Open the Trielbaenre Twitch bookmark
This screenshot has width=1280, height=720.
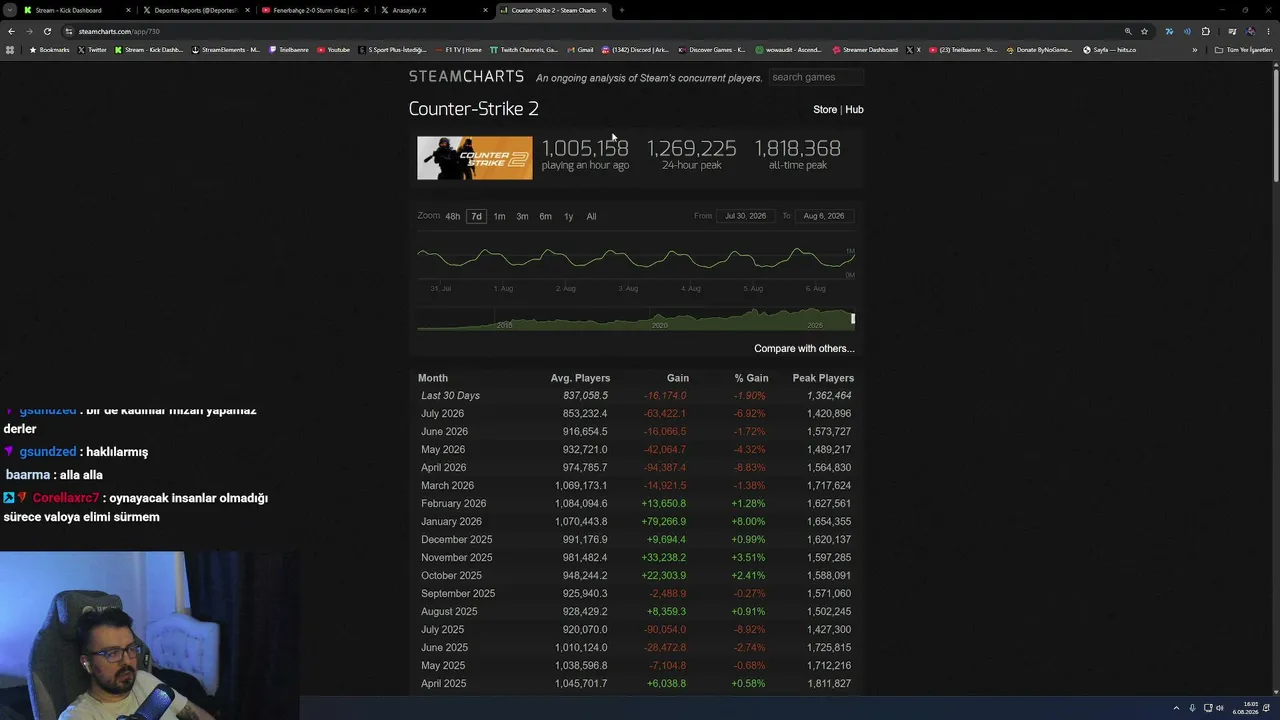(x=289, y=49)
